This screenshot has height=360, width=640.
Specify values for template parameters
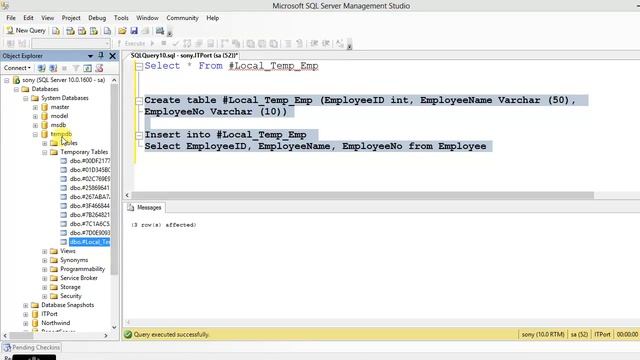click(x=340, y=43)
